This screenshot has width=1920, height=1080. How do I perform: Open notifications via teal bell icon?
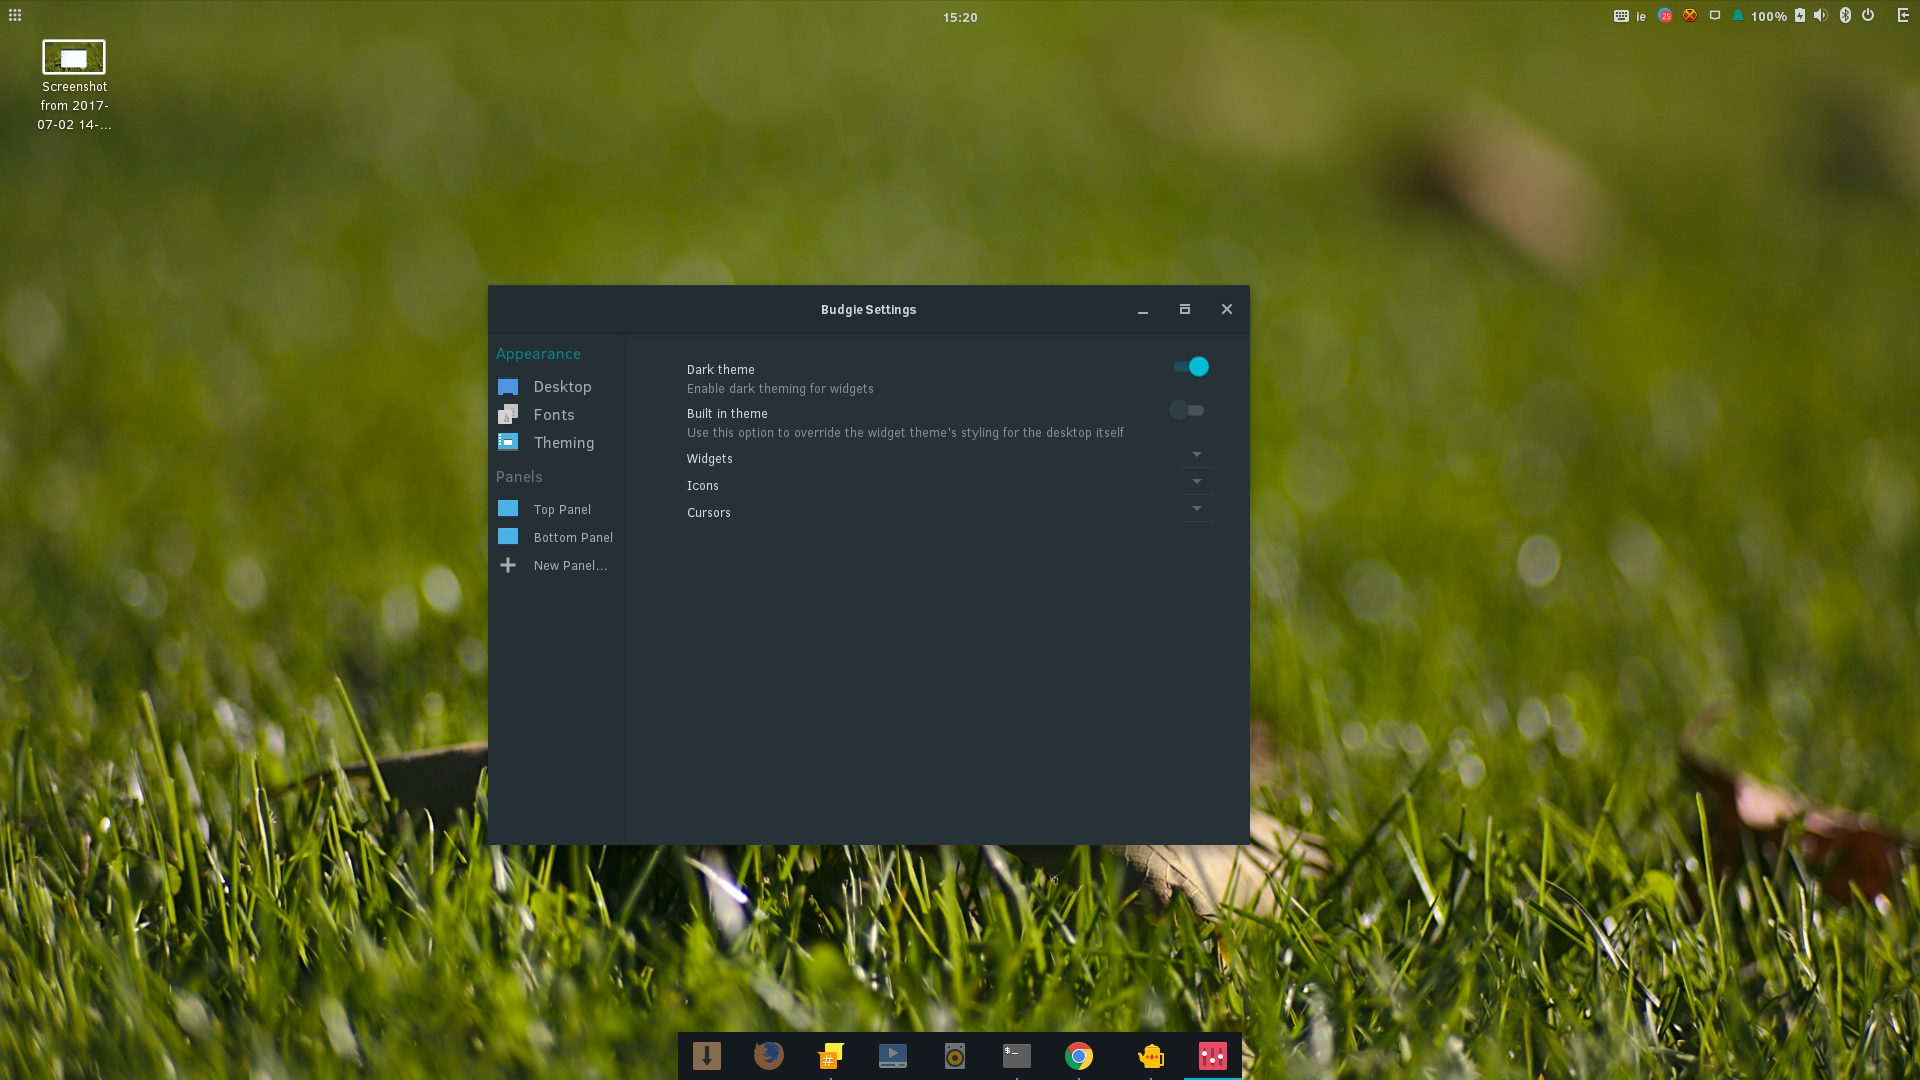click(x=1738, y=15)
